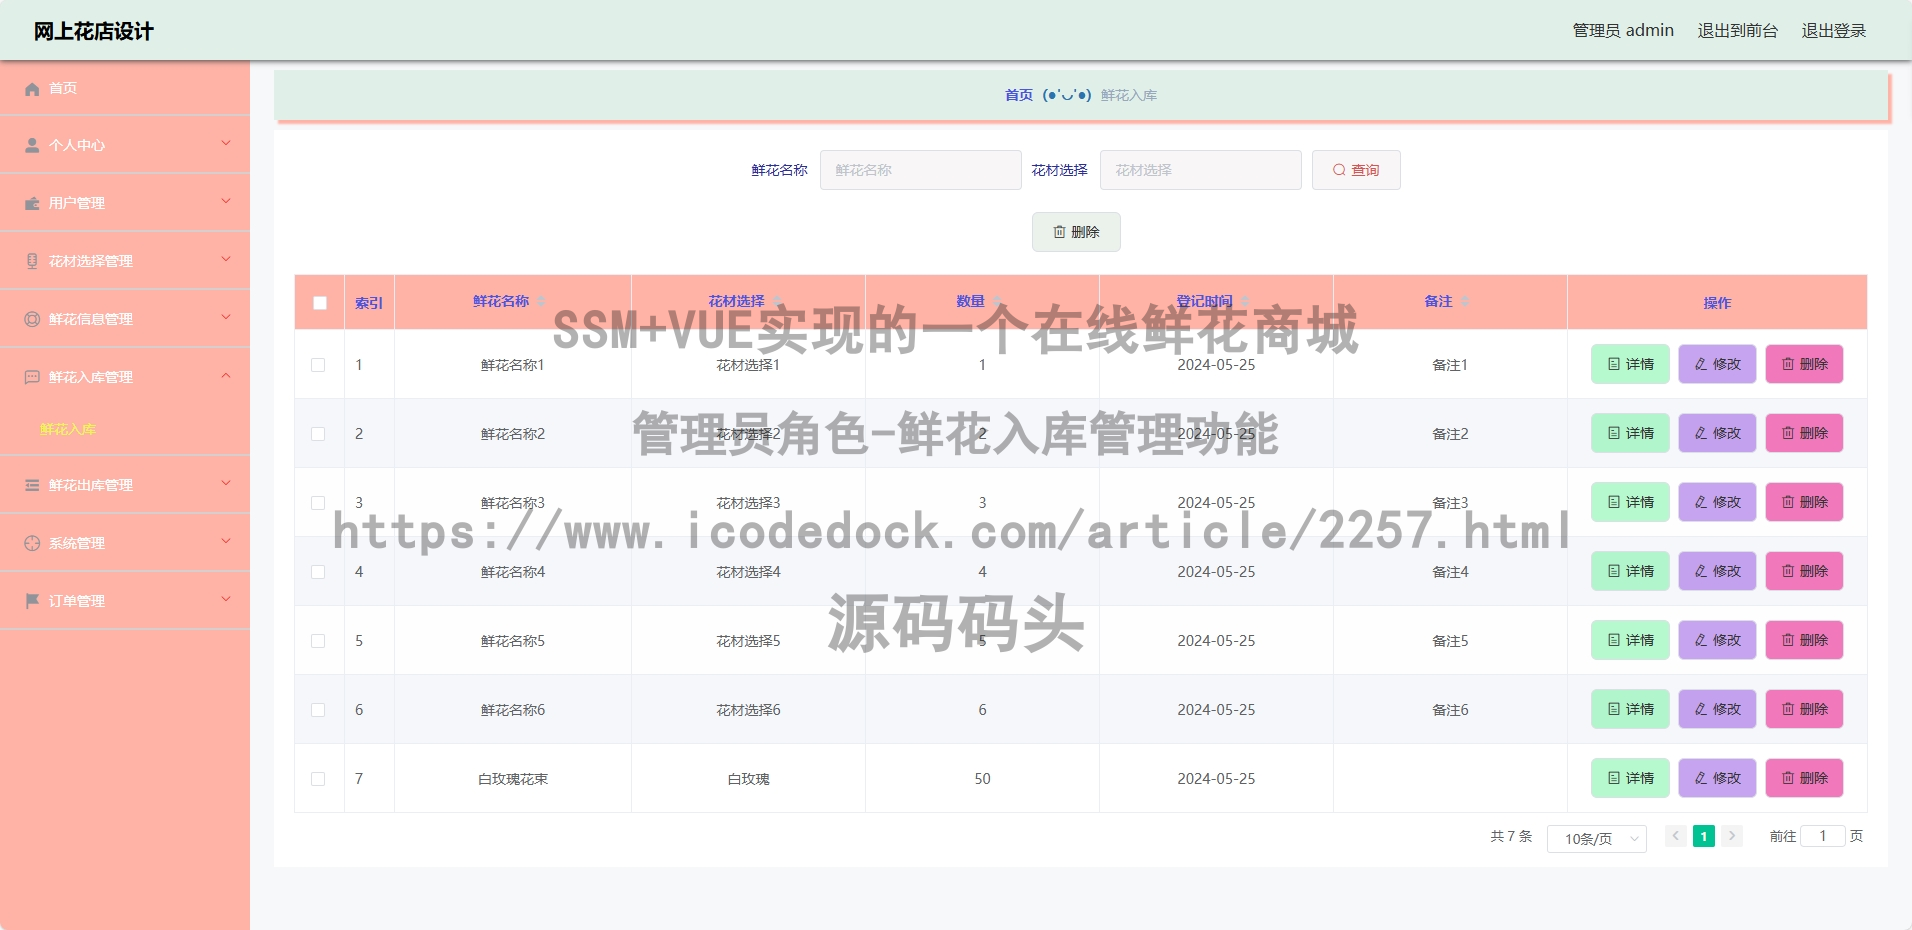Viewport: 1912px width, 930px height.
Task: Sort by 鲜花名称 column arrows
Action: [541, 302]
